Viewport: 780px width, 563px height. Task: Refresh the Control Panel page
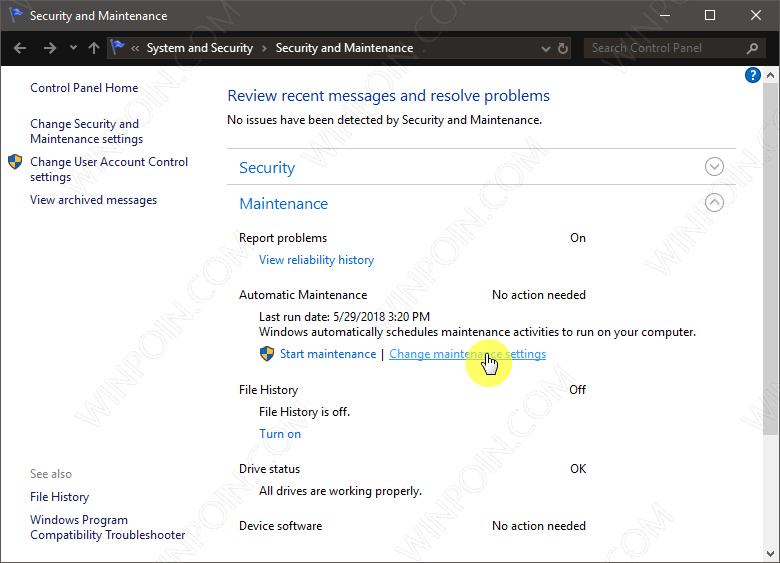click(563, 48)
